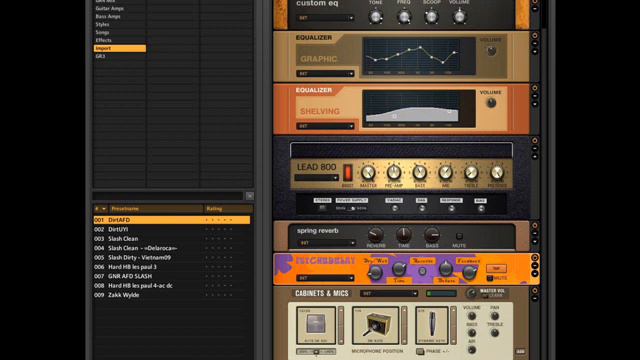Screen dimensions: 640x360
Task: Minimize the Psychedelay module
Action: 535,266
